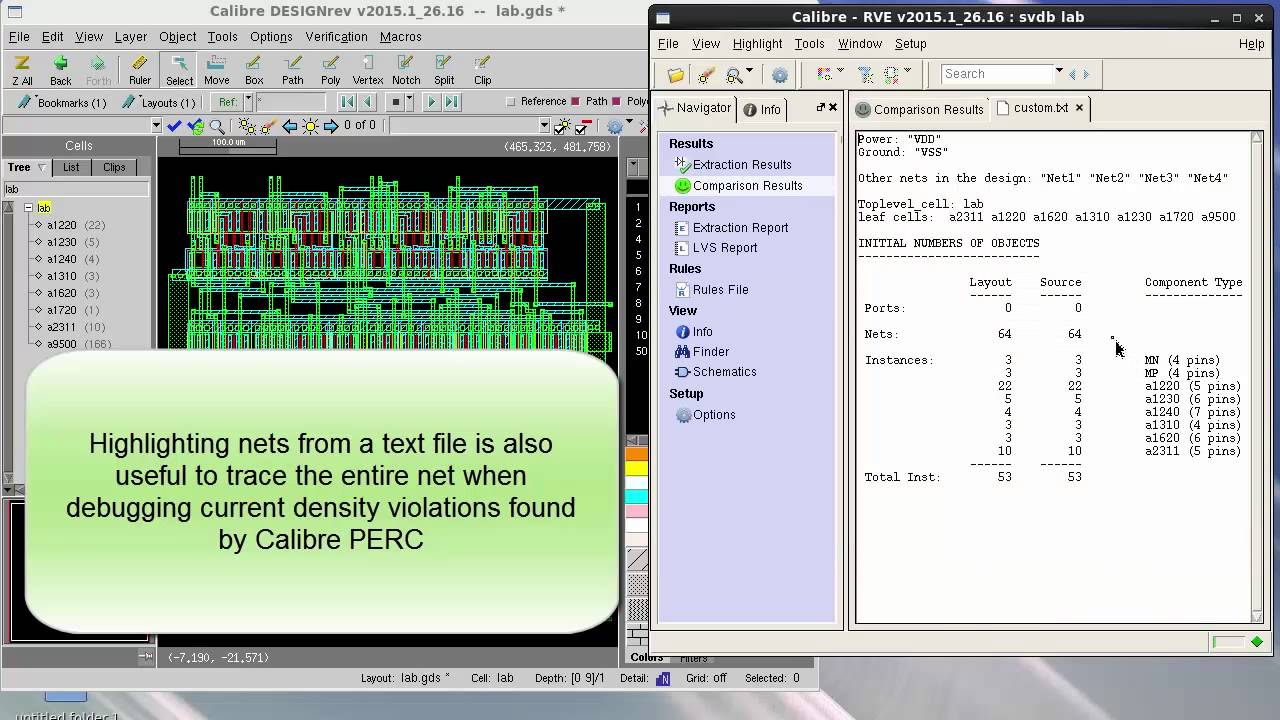Image resolution: width=1280 pixels, height=720 pixels.
Task: Click the play forward green arrow
Action: (x=431, y=102)
